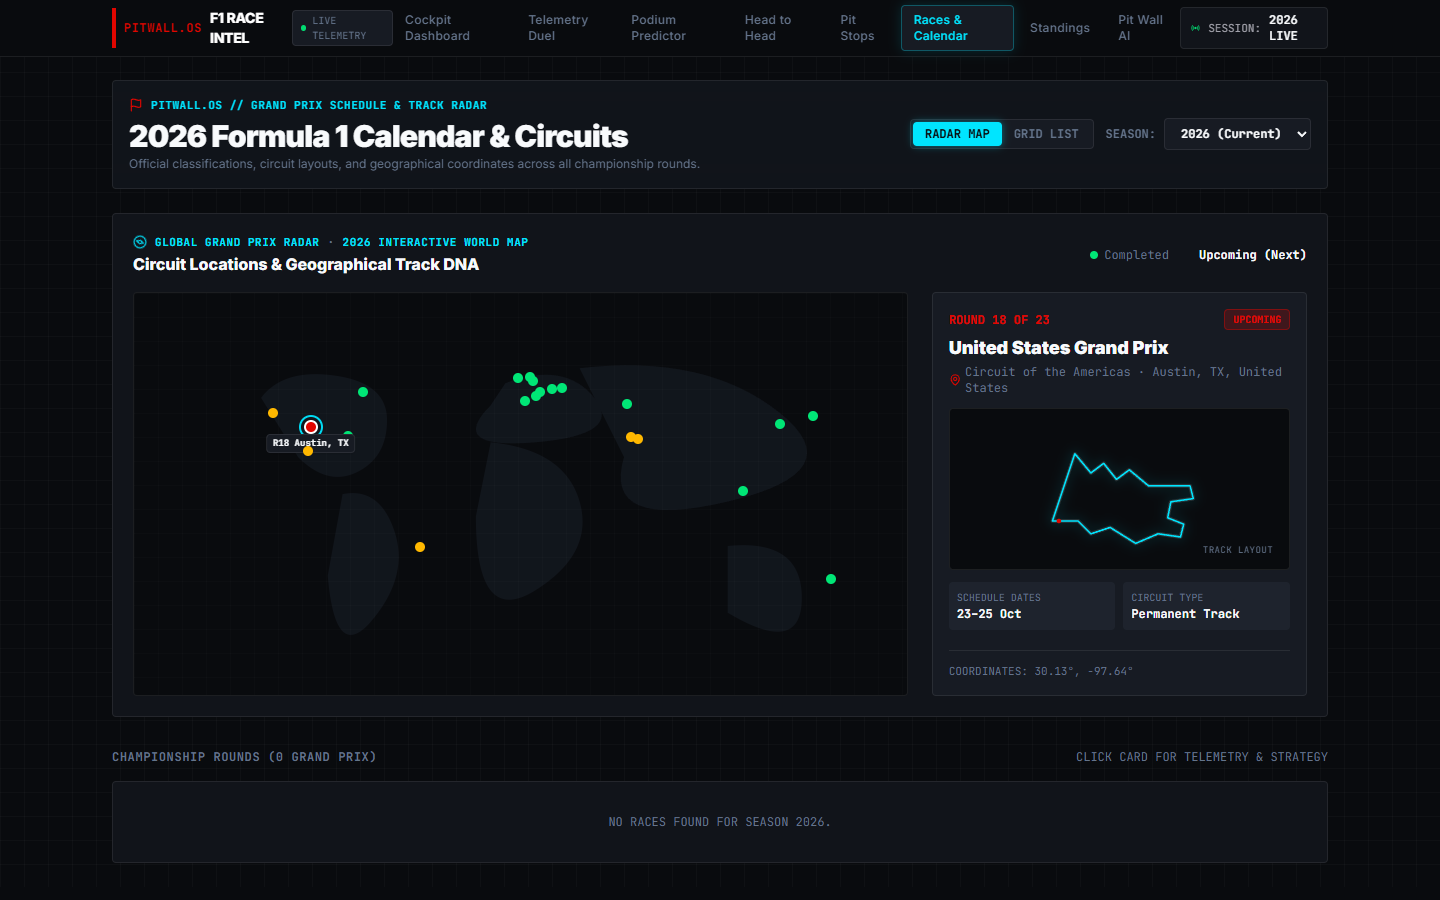Switch to Standings
The width and height of the screenshot is (1440, 900).
1060,28
